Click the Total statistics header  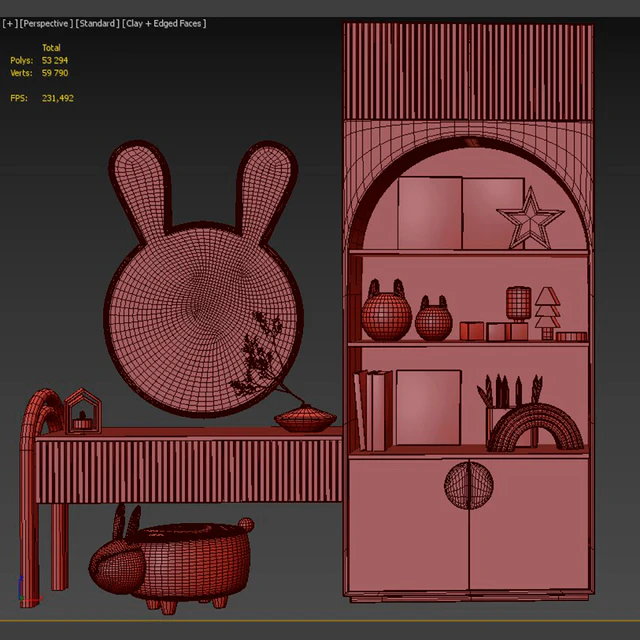[x=51, y=48]
